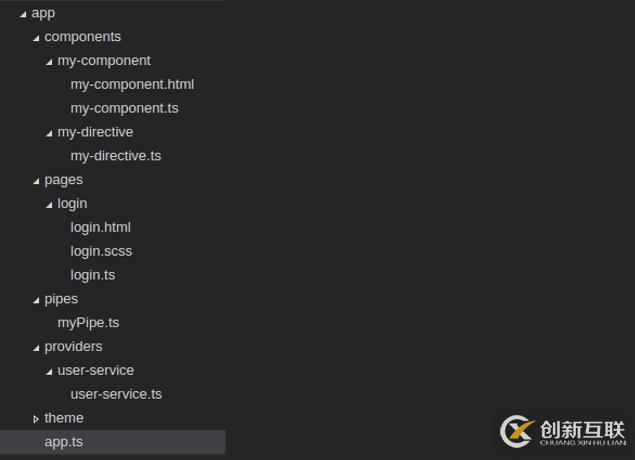Image resolution: width=635 pixels, height=460 pixels.
Task: Collapse the login folder arrow
Action: point(49,205)
